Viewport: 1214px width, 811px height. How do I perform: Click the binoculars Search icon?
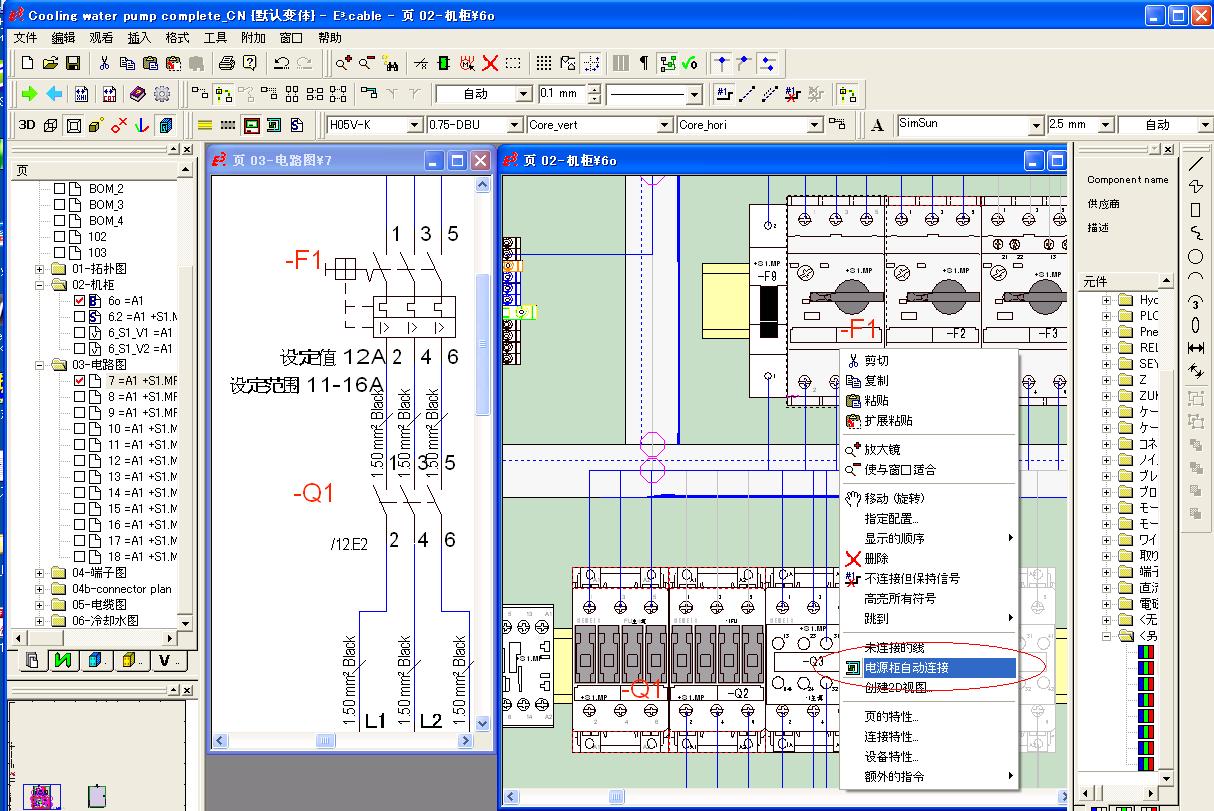(x=392, y=63)
